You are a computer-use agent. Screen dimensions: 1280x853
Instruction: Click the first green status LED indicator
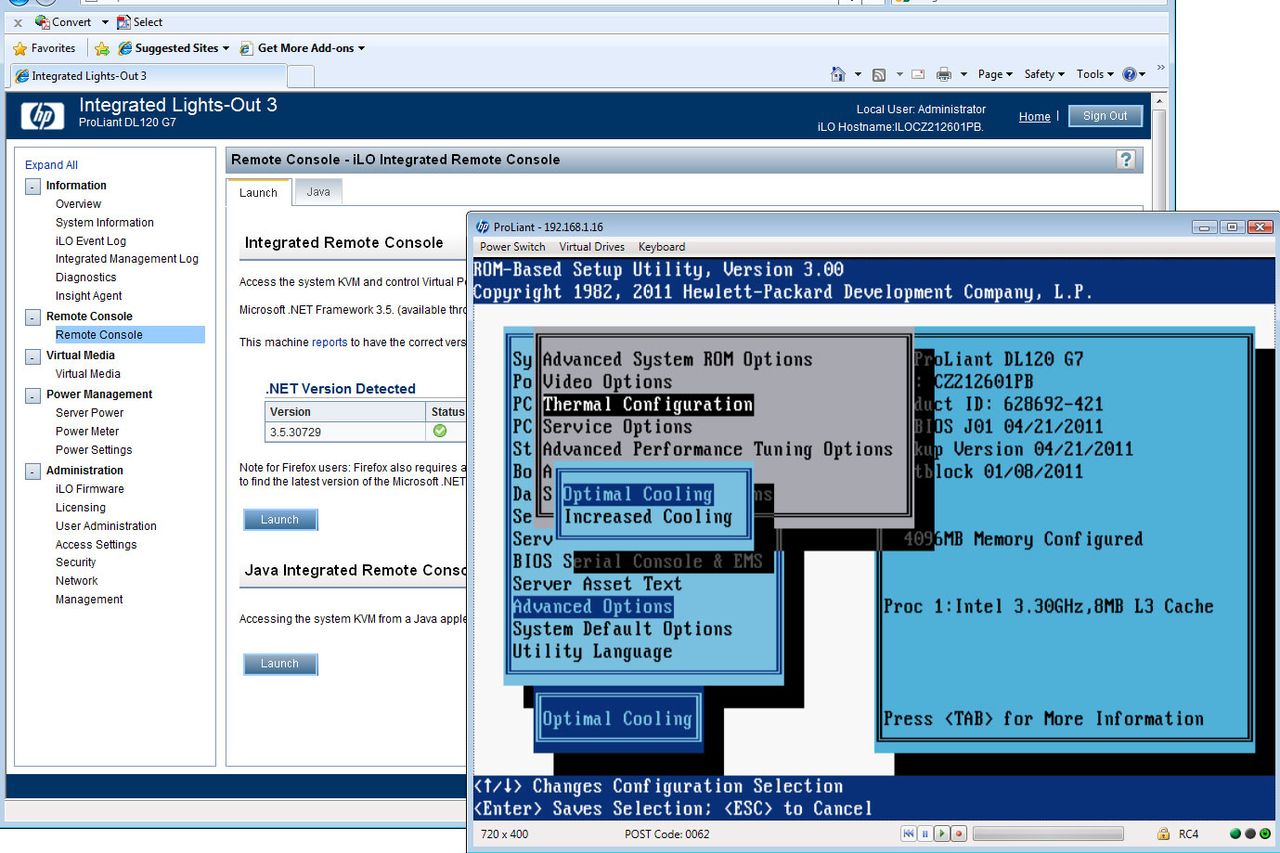1236,833
